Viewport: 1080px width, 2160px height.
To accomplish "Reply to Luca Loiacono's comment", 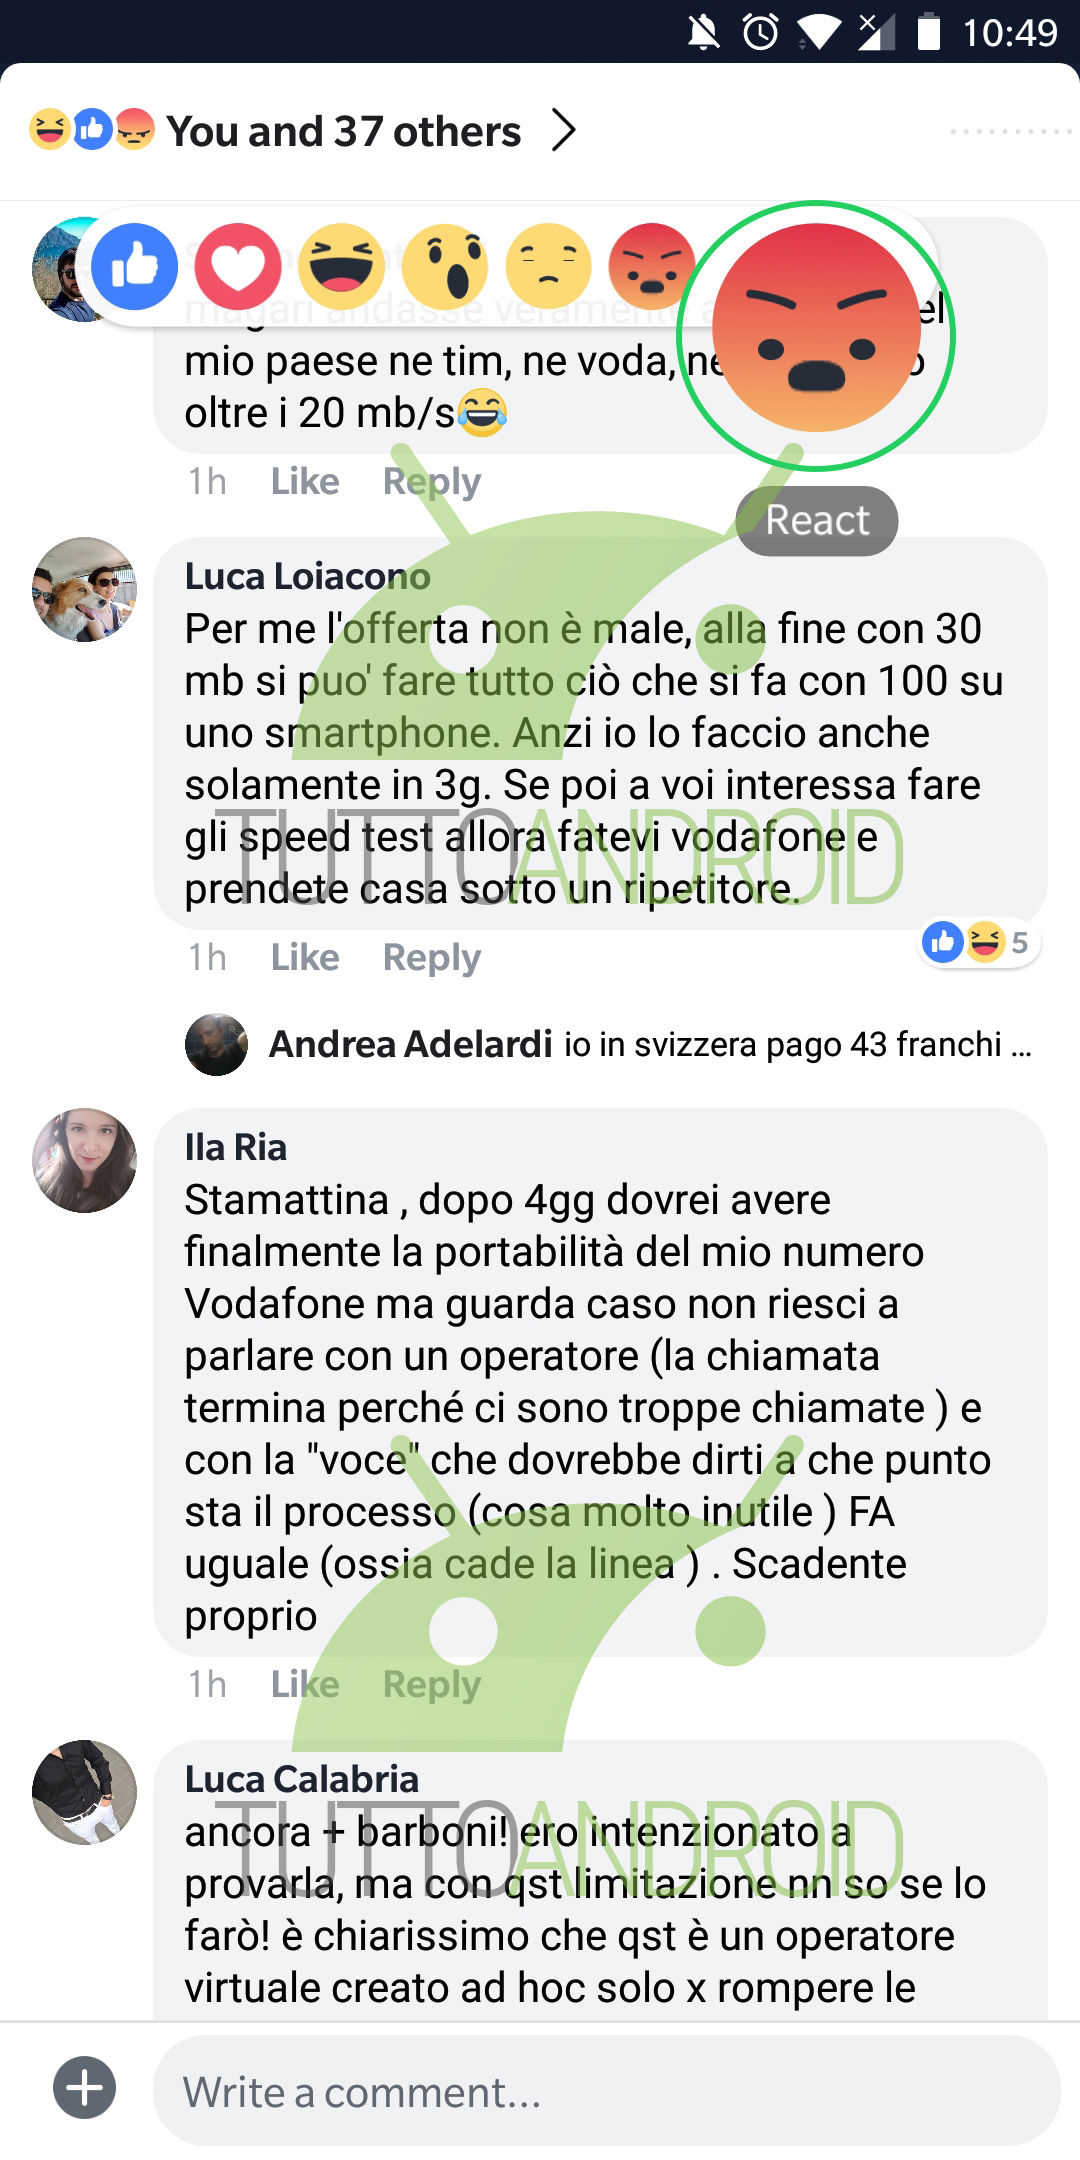I will 432,957.
